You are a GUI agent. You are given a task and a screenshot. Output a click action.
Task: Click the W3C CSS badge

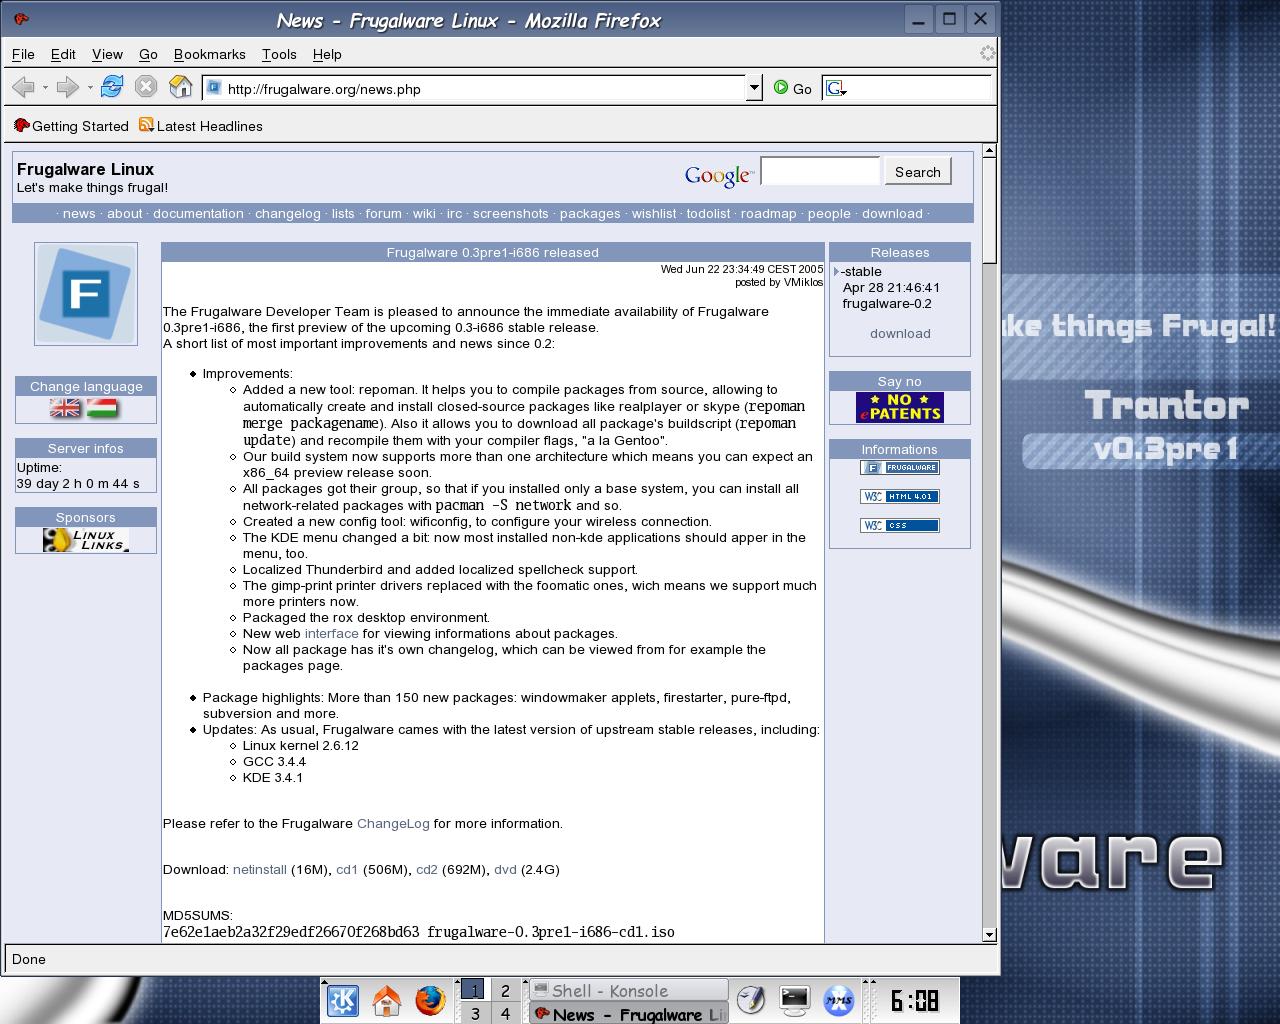[900, 525]
